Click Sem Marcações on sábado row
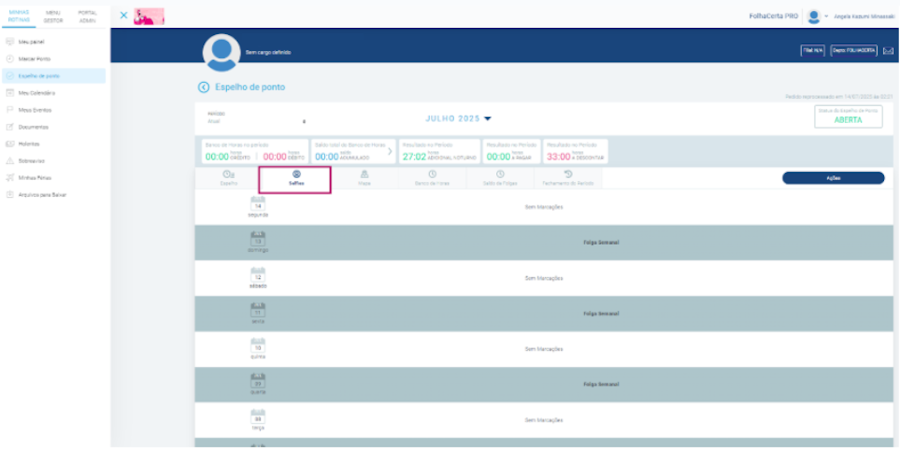The width and height of the screenshot is (900, 452). [544, 278]
